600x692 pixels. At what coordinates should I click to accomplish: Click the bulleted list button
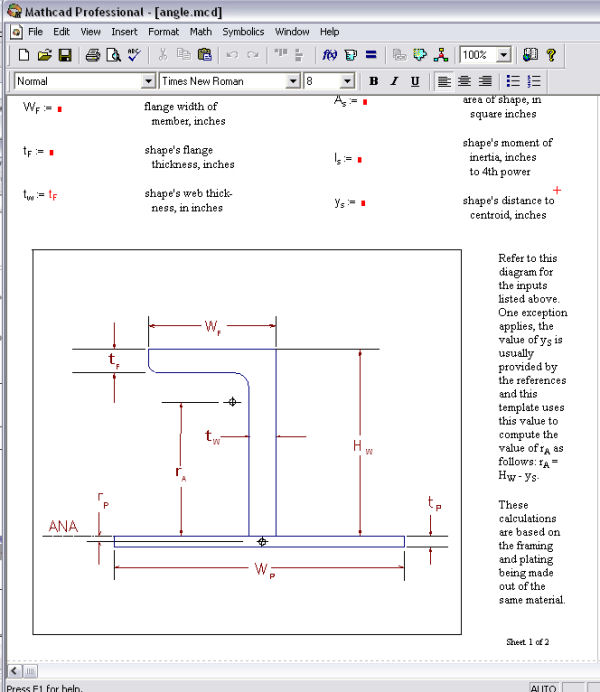point(513,81)
